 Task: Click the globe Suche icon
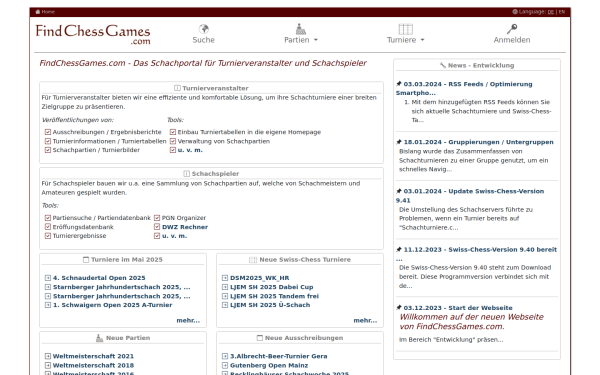pyautogui.click(x=204, y=29)
